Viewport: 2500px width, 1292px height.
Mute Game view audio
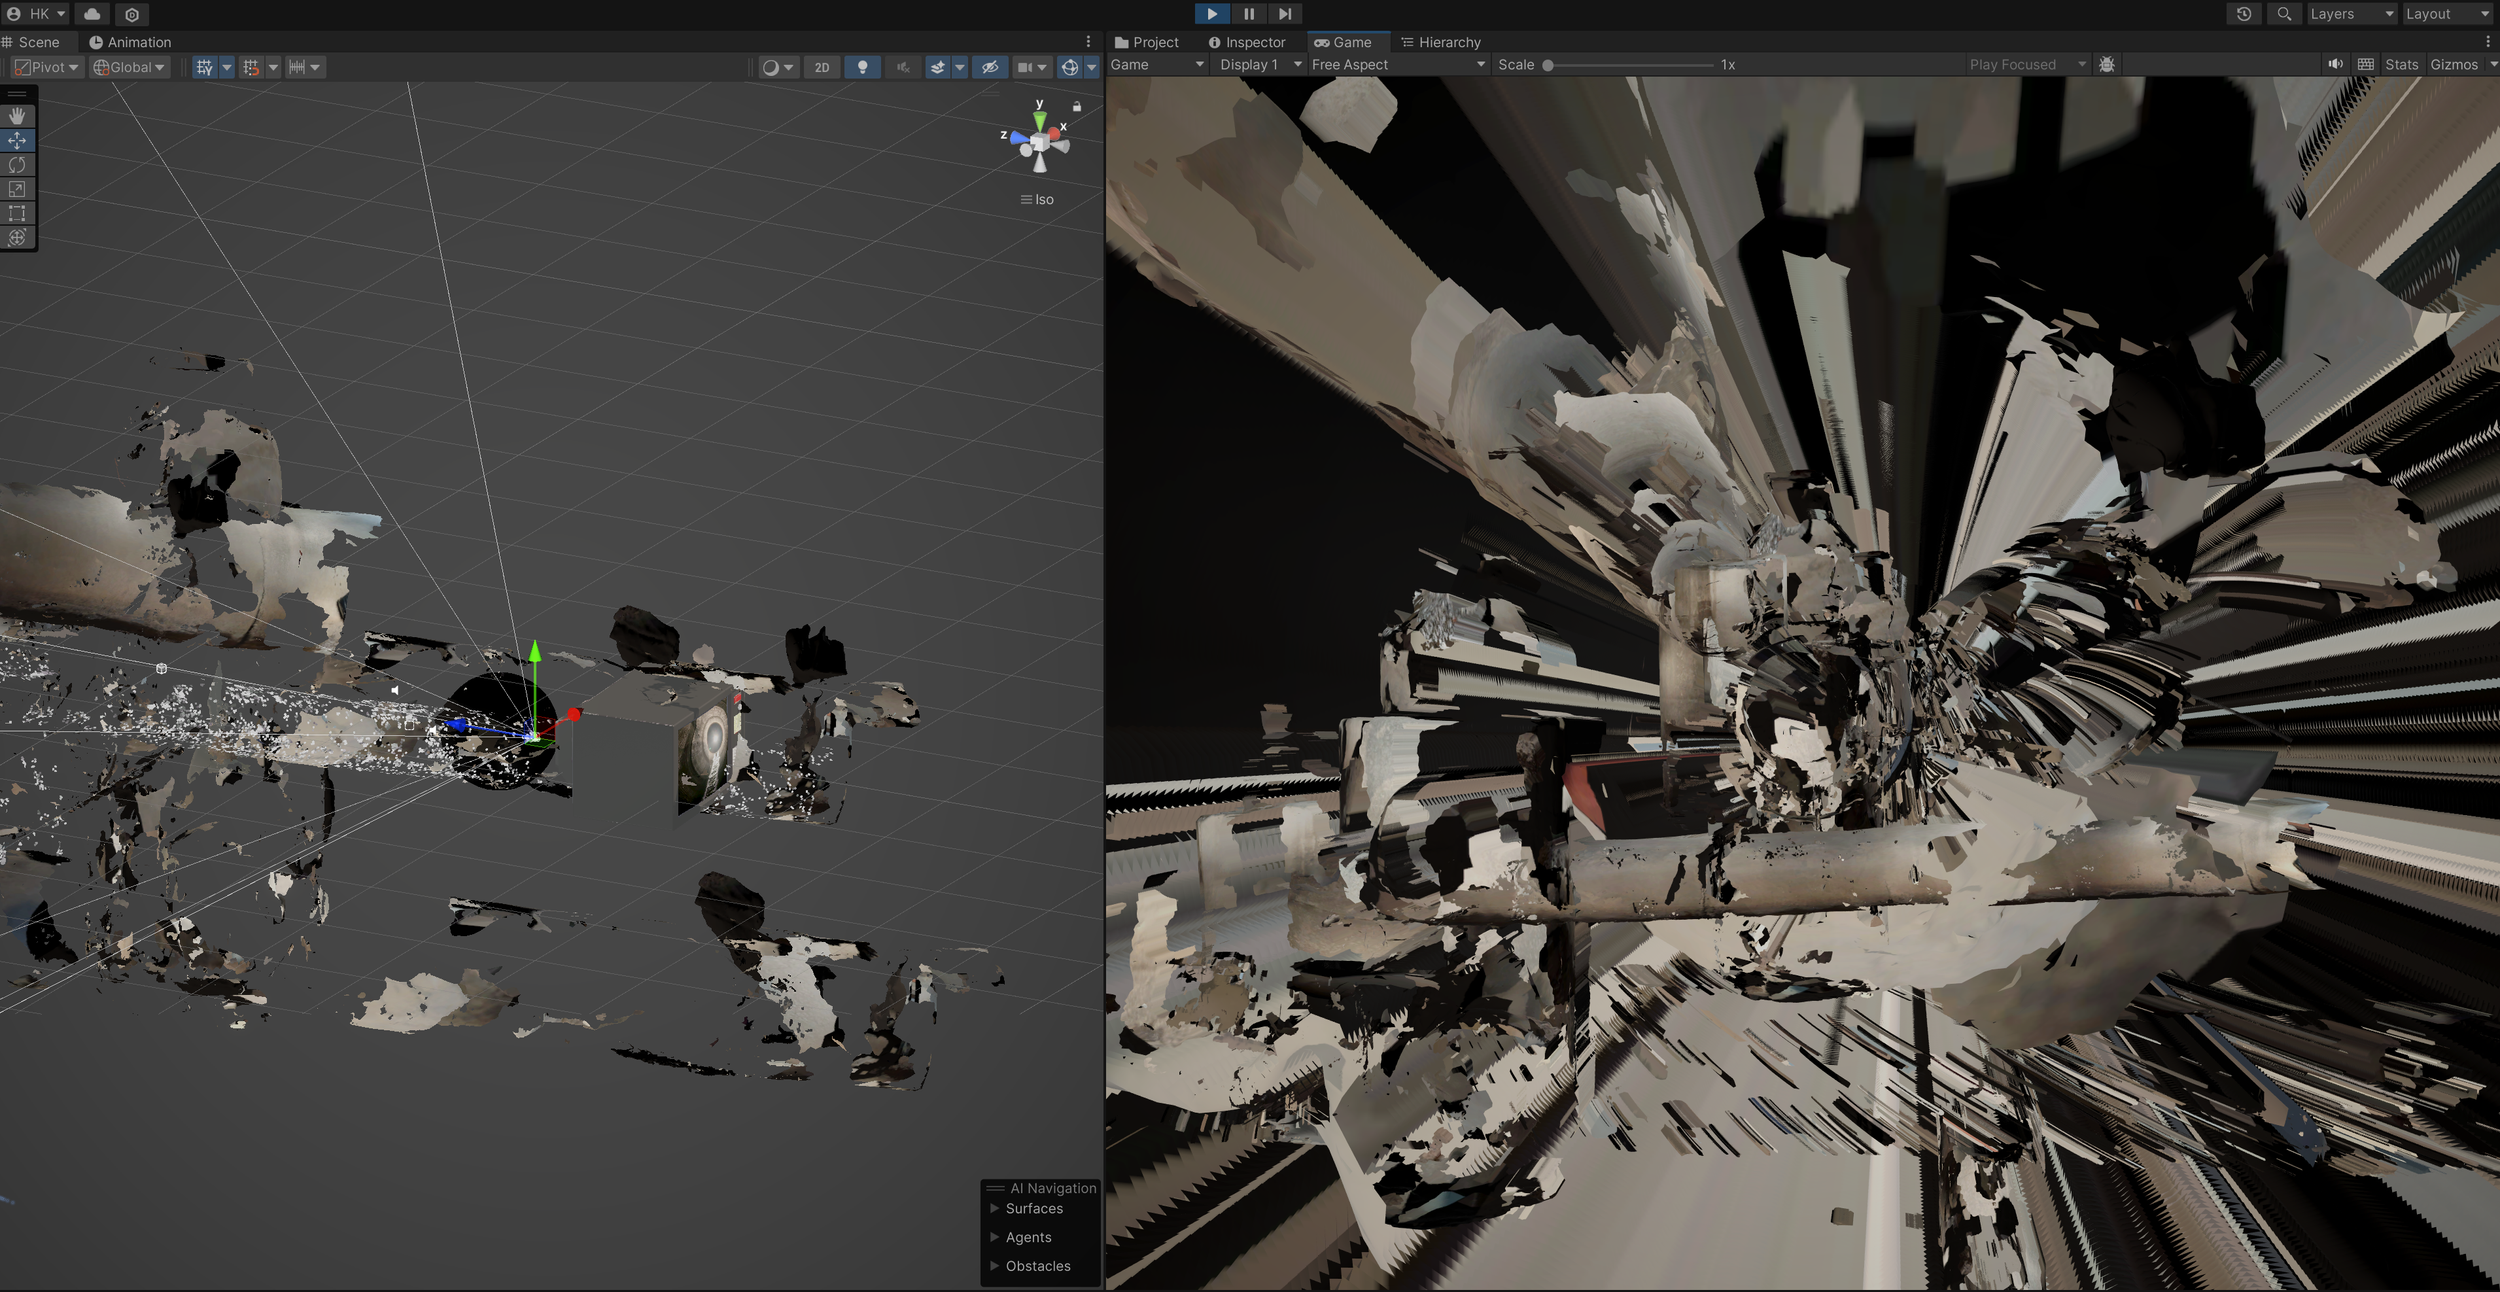tap(2335, 64)
